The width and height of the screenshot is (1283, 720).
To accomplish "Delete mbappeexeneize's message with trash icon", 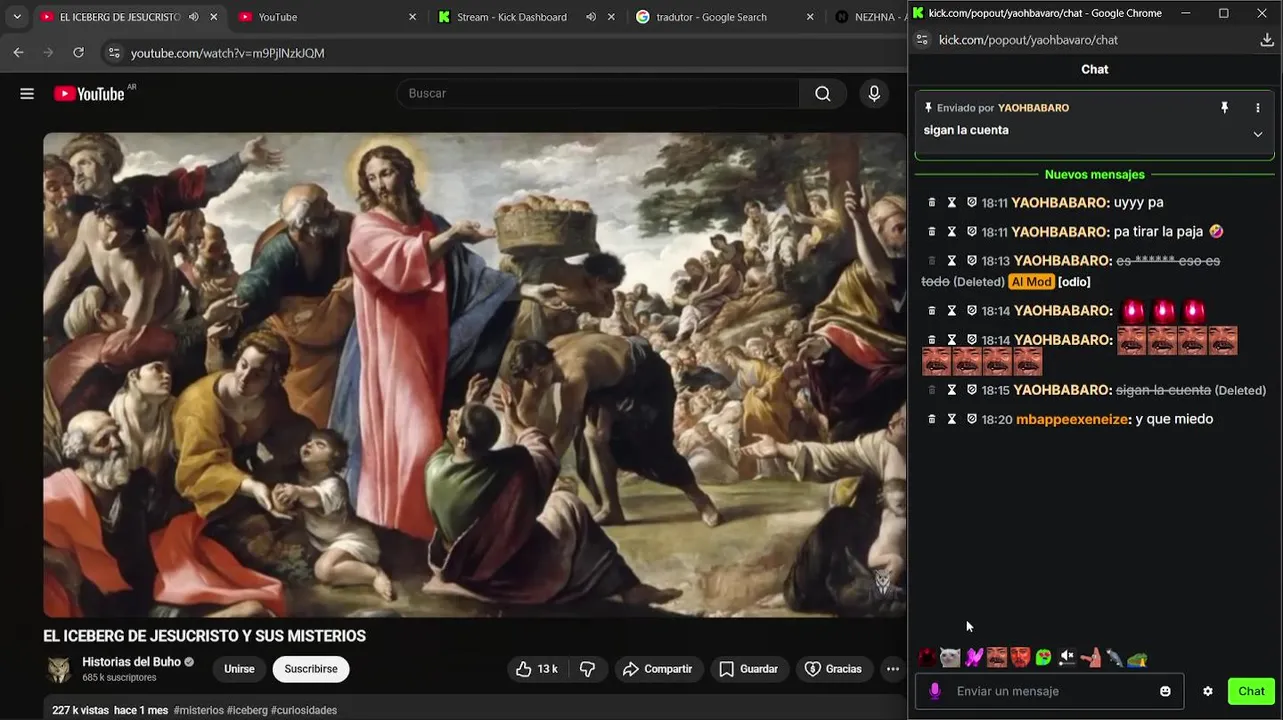I will pyautogui.click(x=932, y=419).
